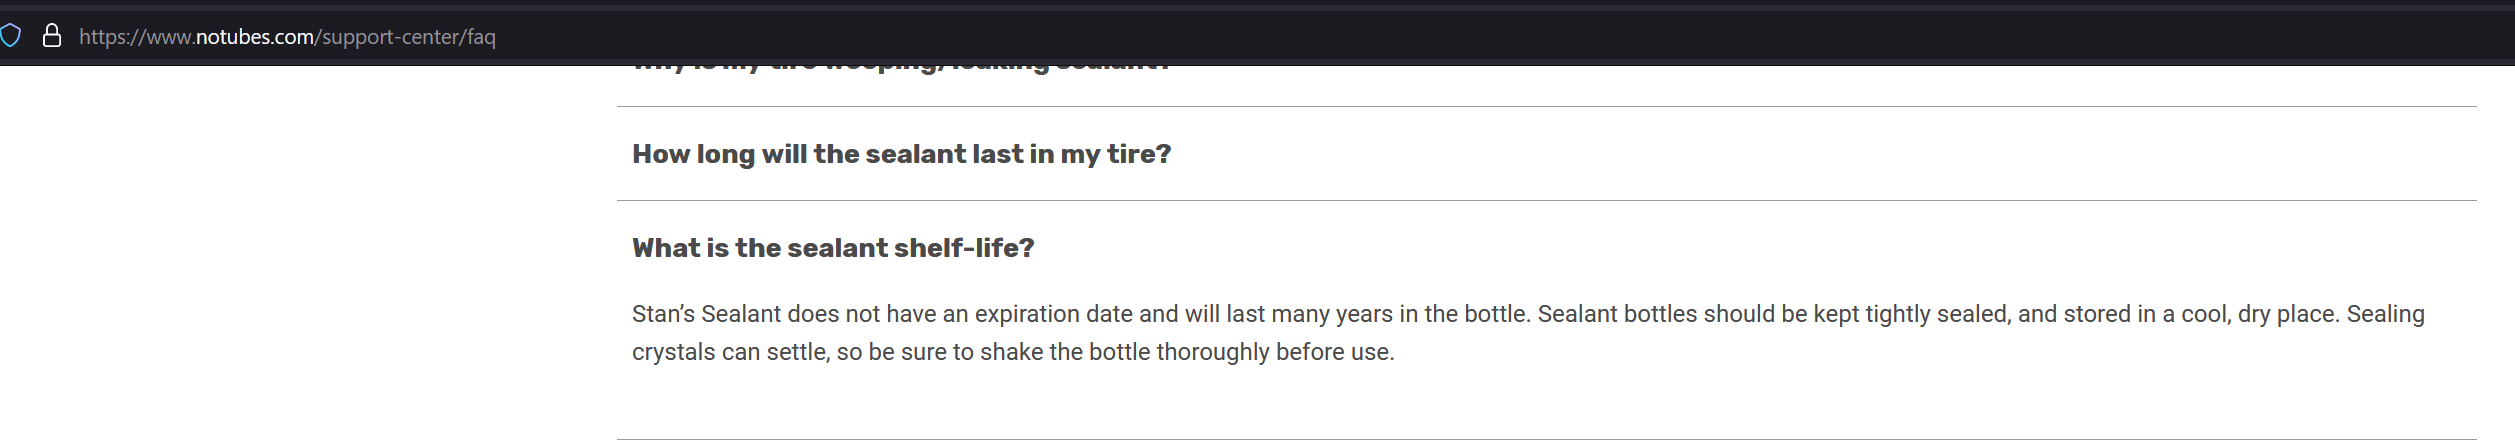This screenshot has width=2515, height=441.
Task: Click the word "tire?" in the sealant-last heading
Action: pyautogui.click(x=1138, y=154)
